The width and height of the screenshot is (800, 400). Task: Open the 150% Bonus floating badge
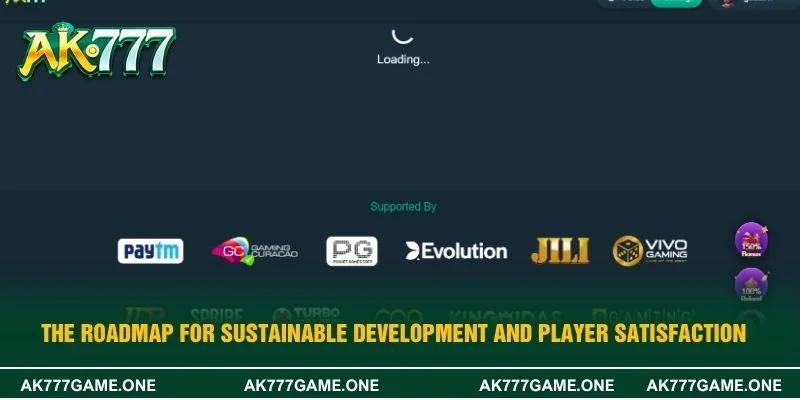tap(751, 240)
